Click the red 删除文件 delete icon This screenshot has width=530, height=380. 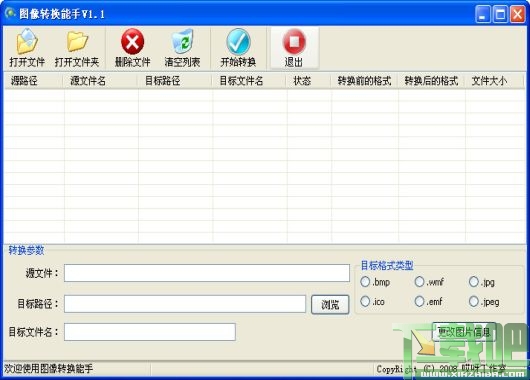pos(132,42)
